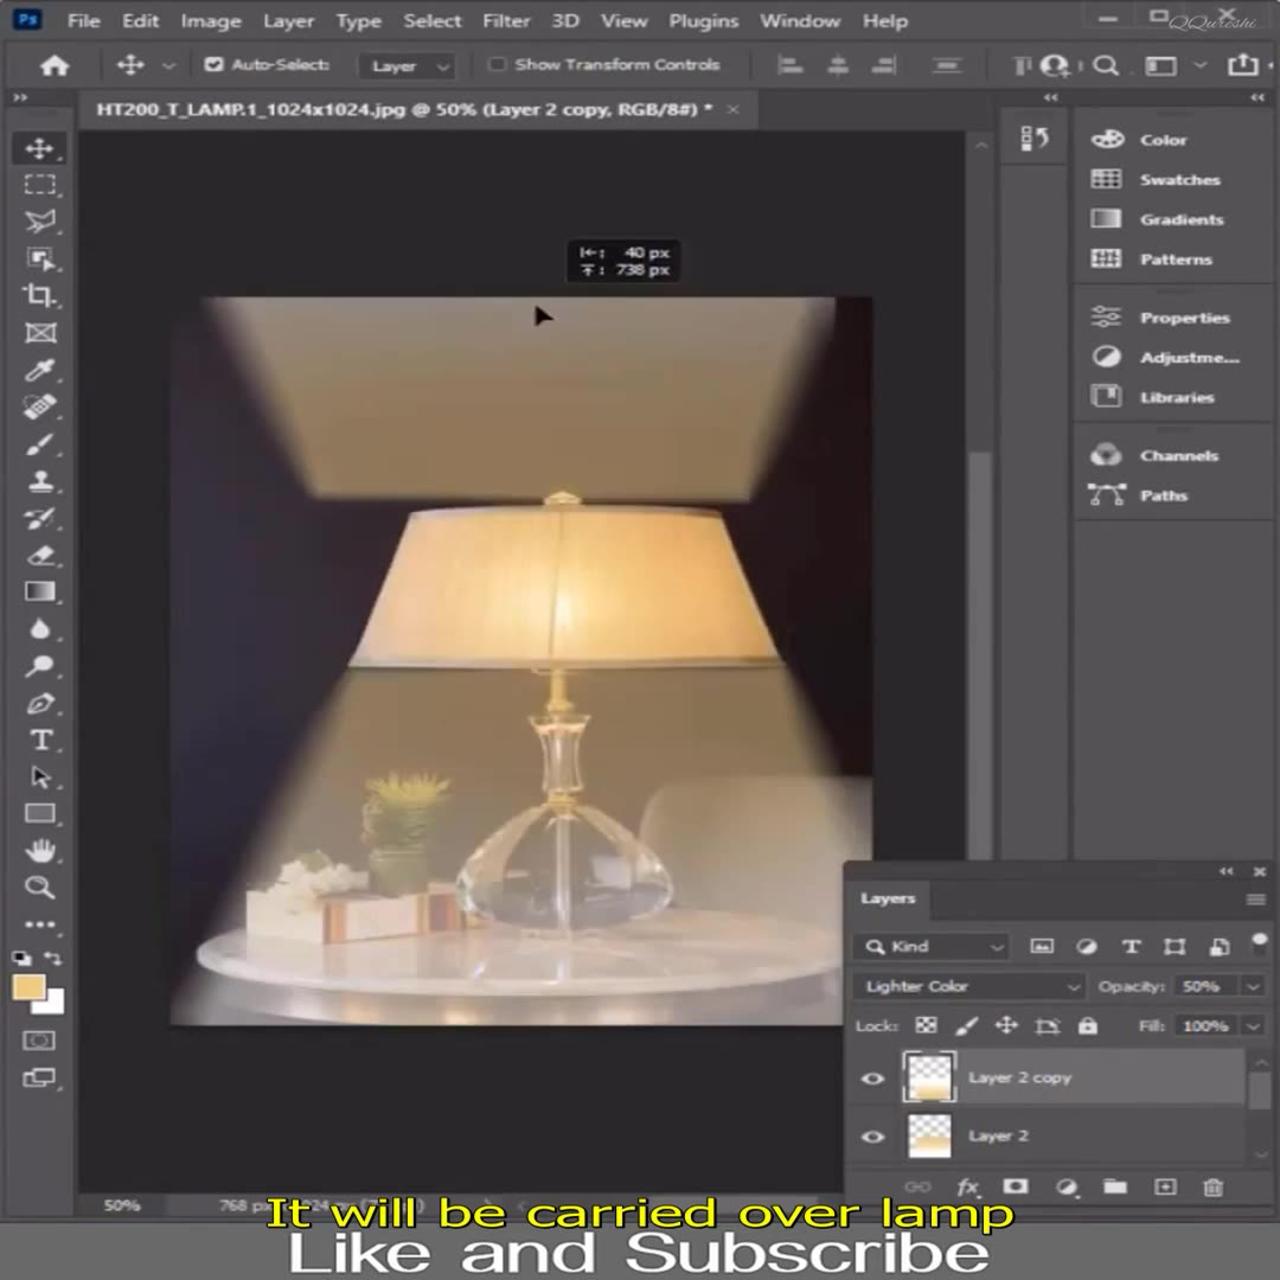Select the Crop tool
Screen dimensions: 1280x1280
coord(40,296)
